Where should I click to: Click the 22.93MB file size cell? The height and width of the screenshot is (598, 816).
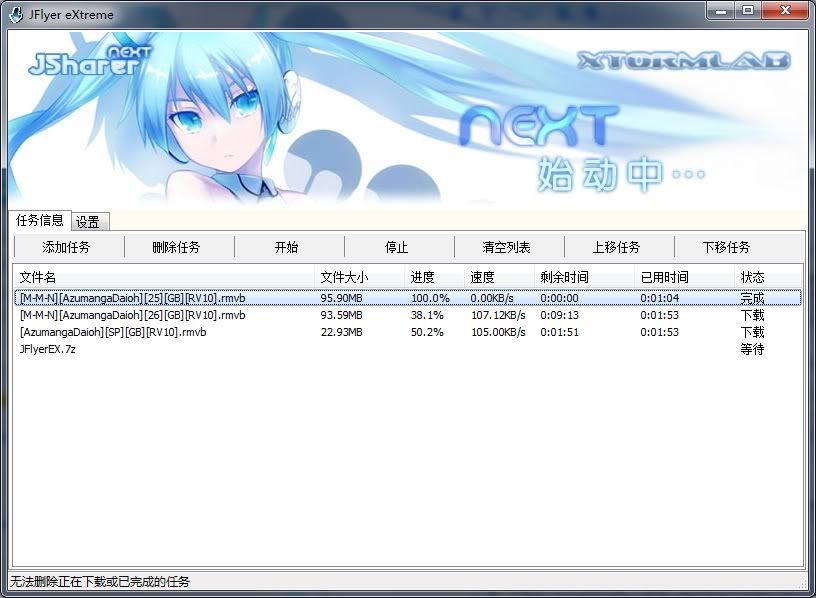click(341, 332)
